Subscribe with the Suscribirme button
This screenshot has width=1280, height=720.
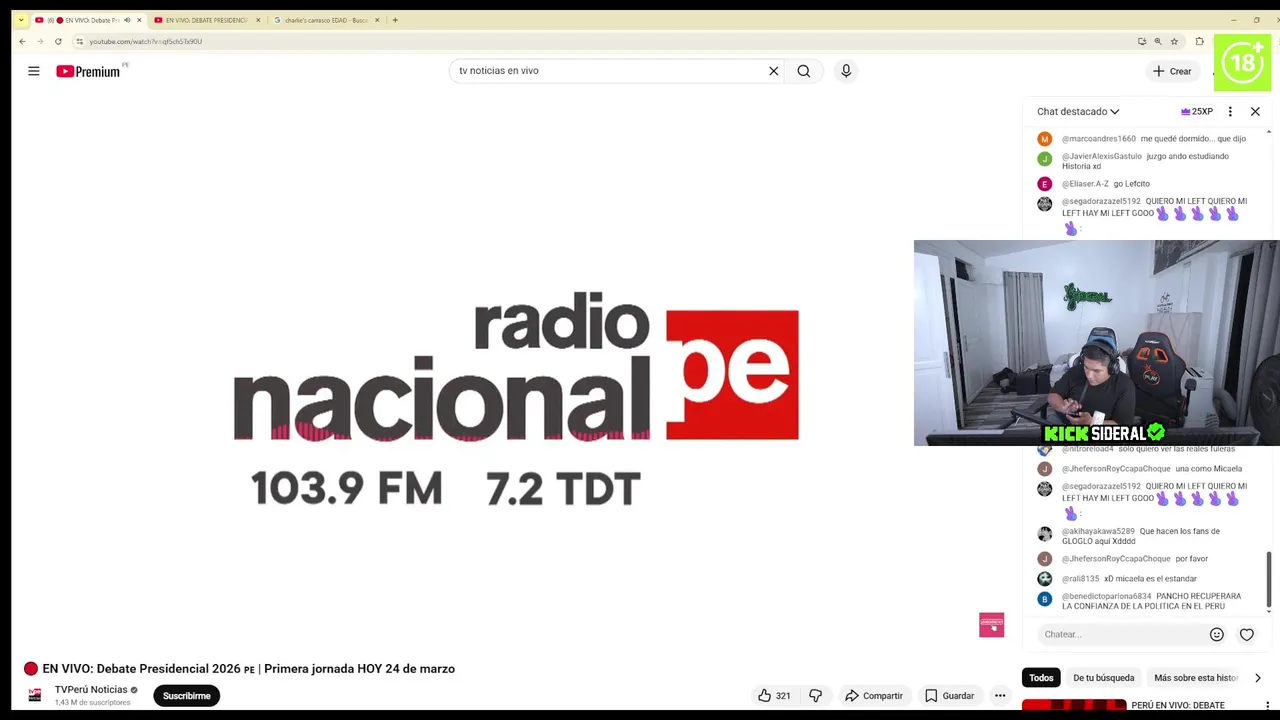pyautogui.click(x=187, y=696)
